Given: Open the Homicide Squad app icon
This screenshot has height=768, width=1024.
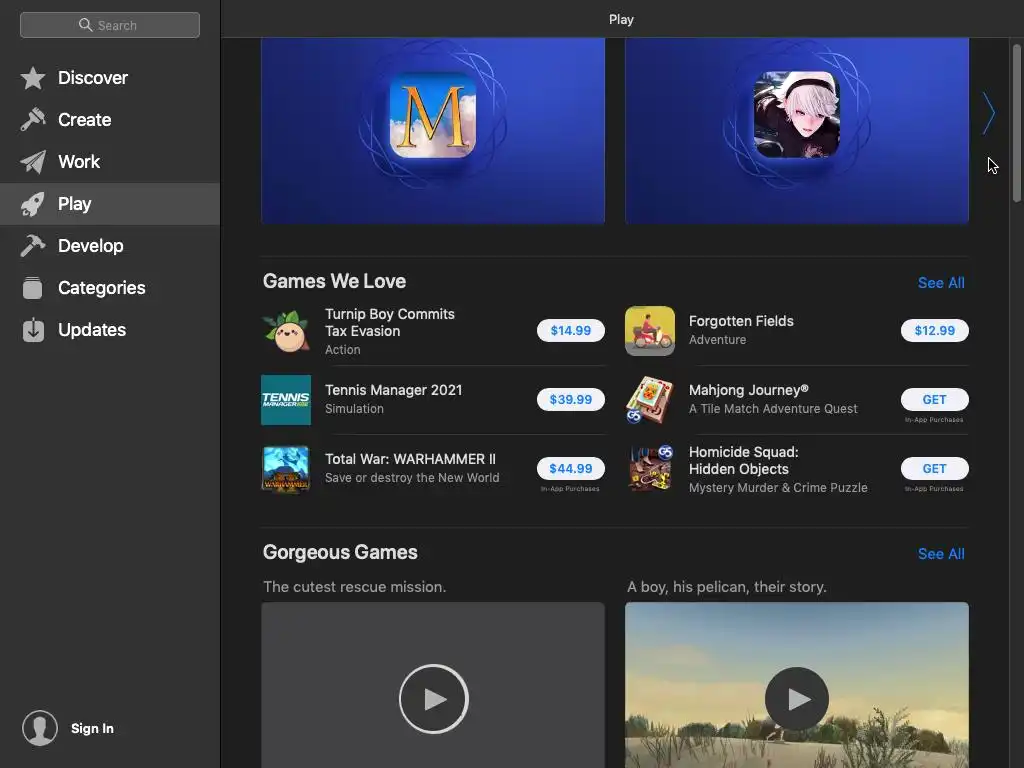Looking at the screenshot, I should point(650,469).
